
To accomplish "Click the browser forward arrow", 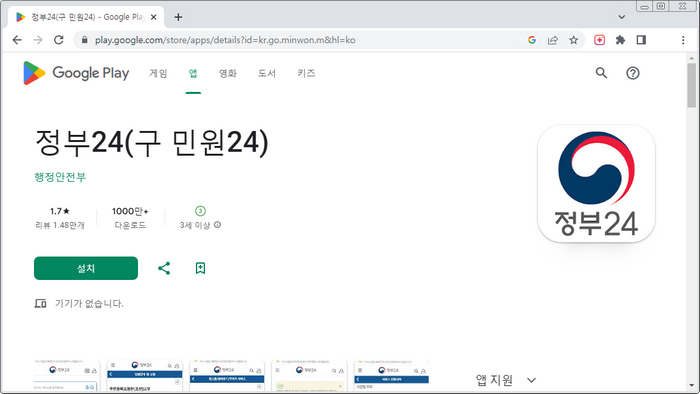I will point(38,40).
